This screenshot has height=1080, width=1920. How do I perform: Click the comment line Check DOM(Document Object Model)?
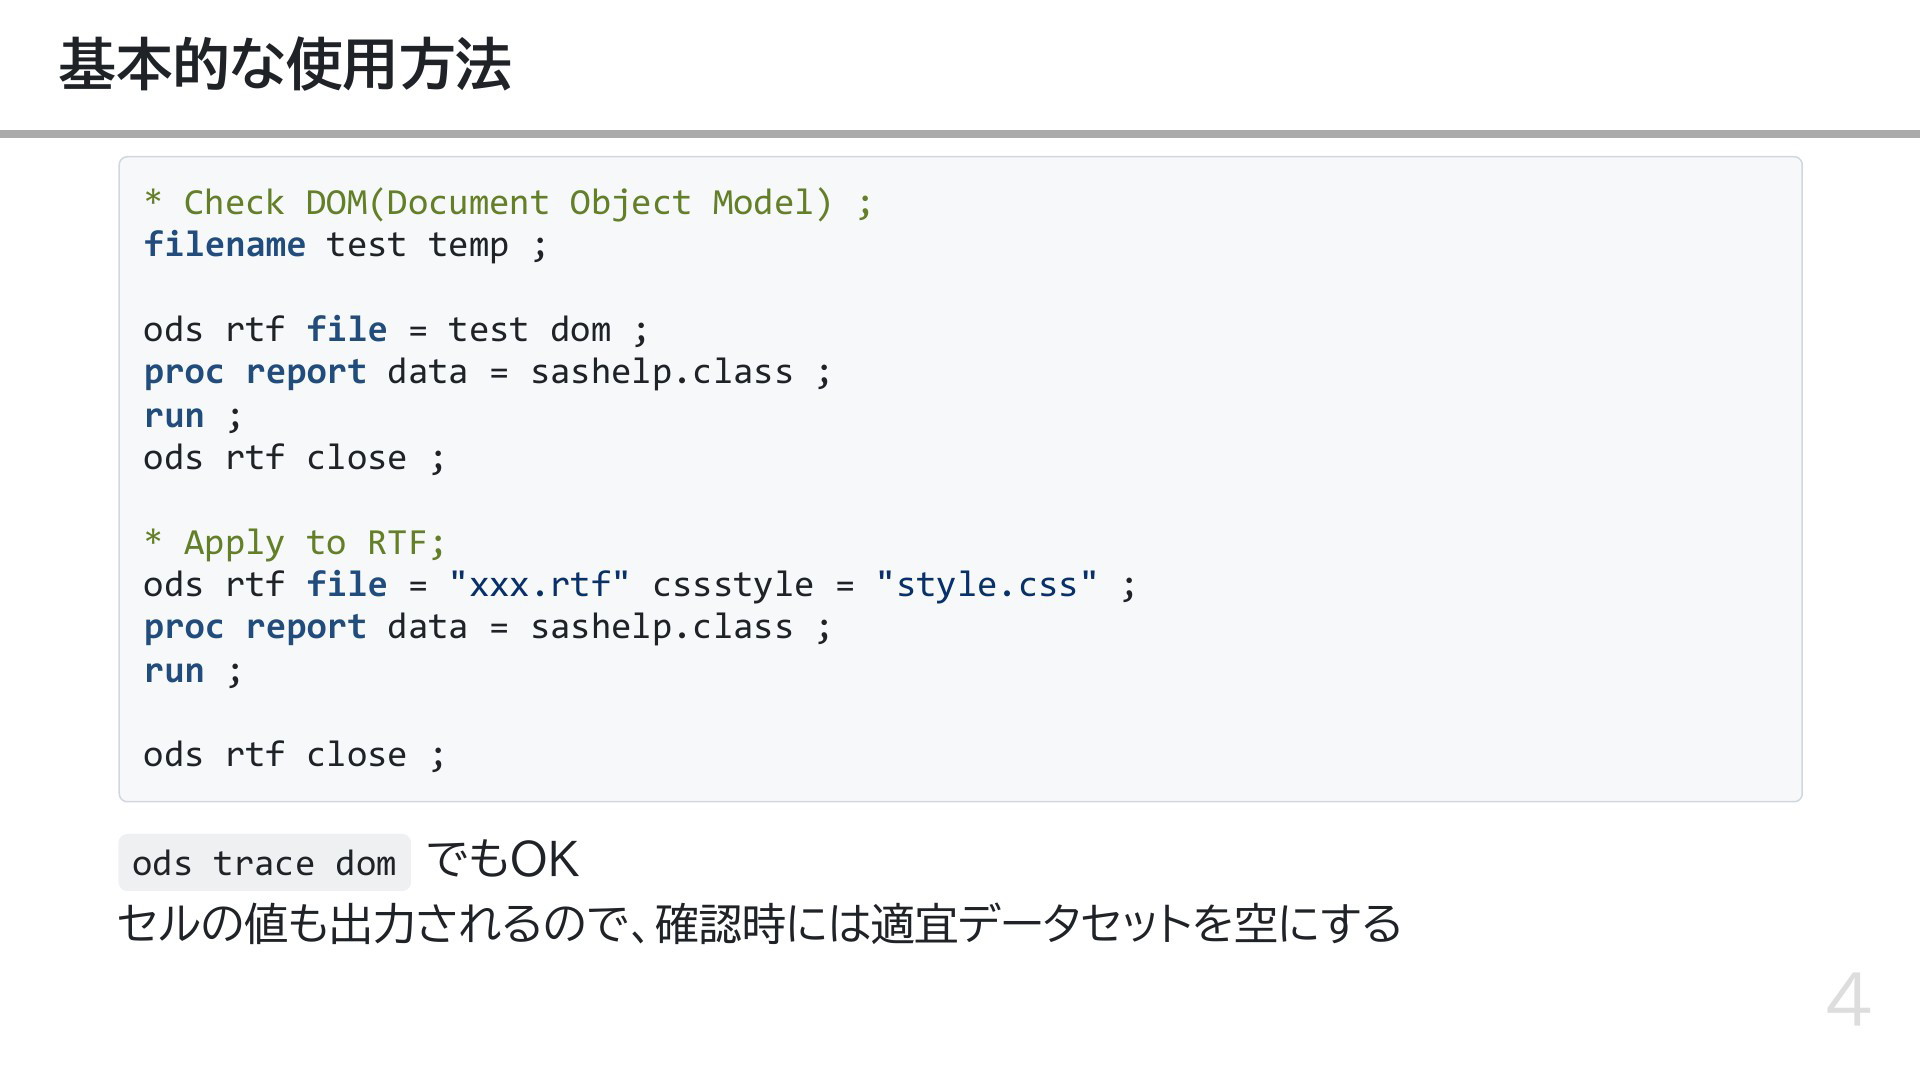508,203
